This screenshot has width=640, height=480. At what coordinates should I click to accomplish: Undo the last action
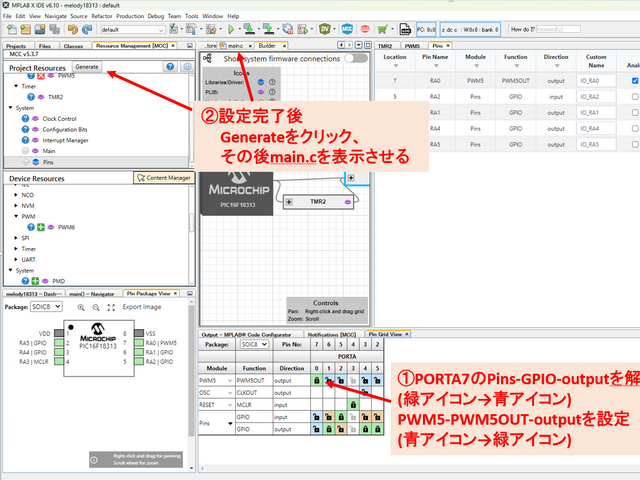[73, 29]
